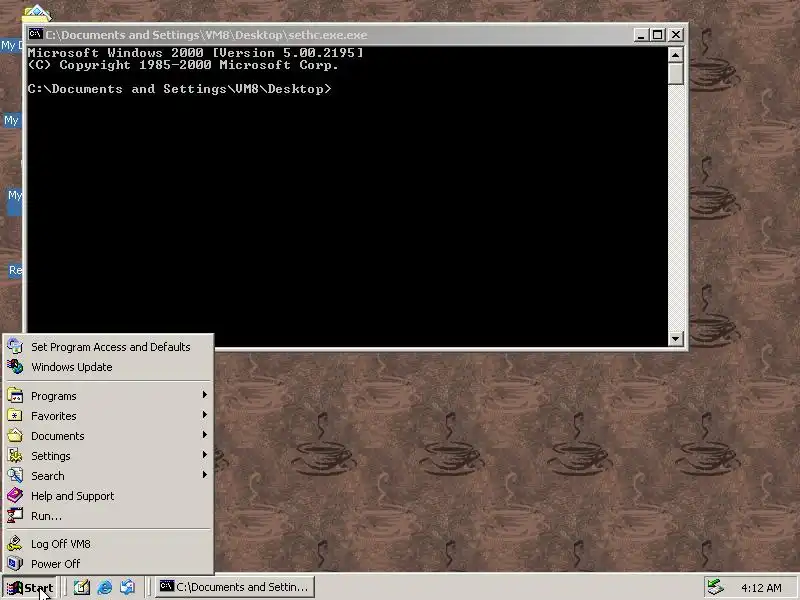Screen dimensions: 800x600
Task: Click the Run icon in Start menu
Action: (x=15, y=515)
